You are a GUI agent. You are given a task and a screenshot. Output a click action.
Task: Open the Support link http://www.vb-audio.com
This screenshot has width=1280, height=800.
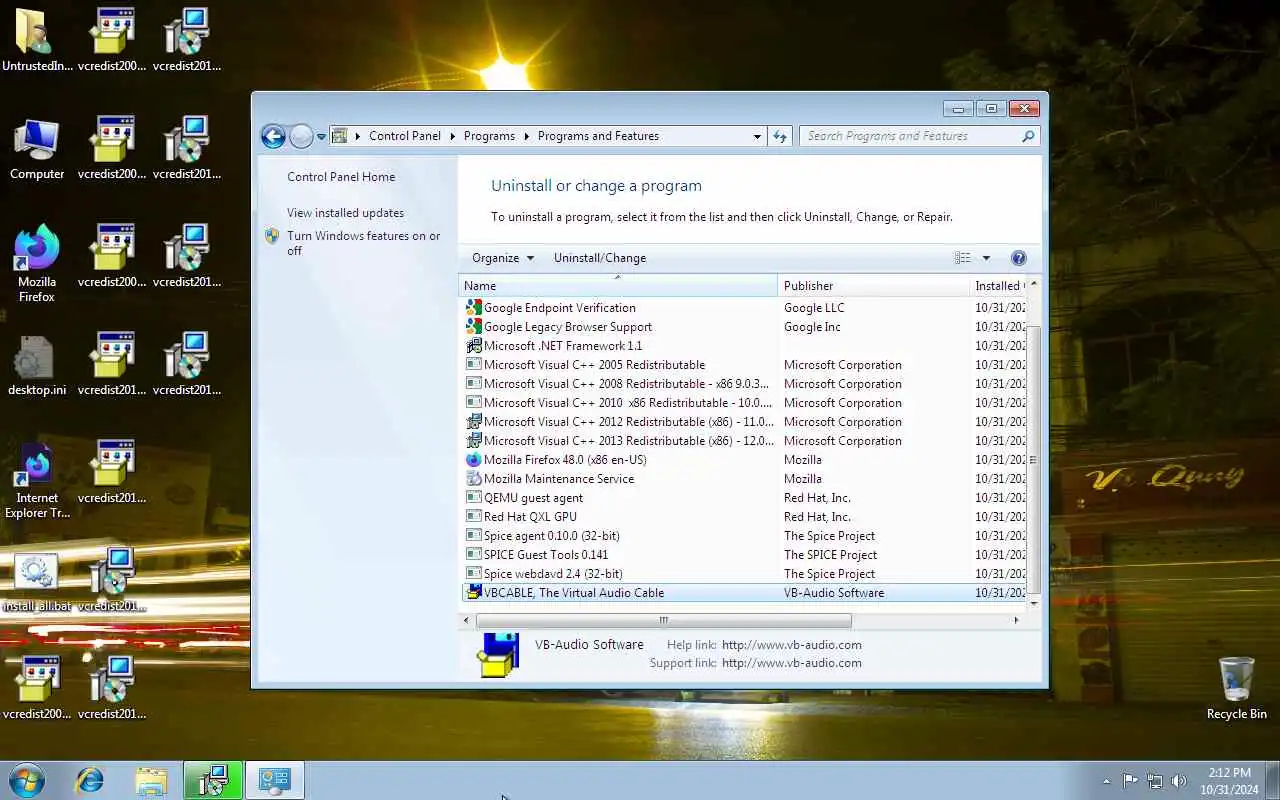point(792,663)
